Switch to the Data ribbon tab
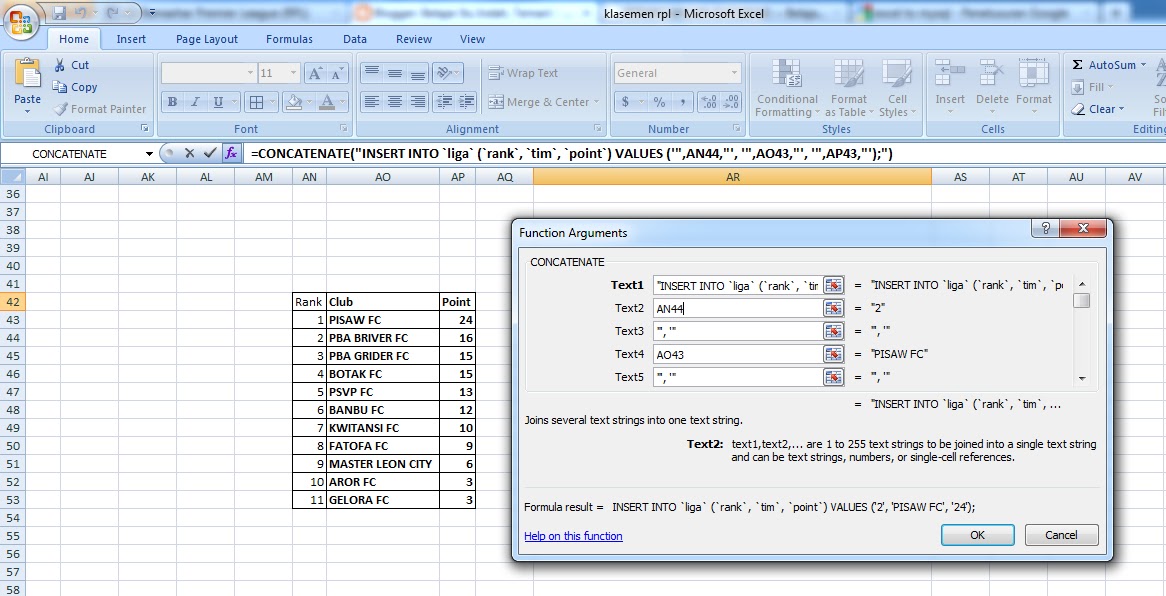Screen dimensions: 1166x596 point(354,39)
